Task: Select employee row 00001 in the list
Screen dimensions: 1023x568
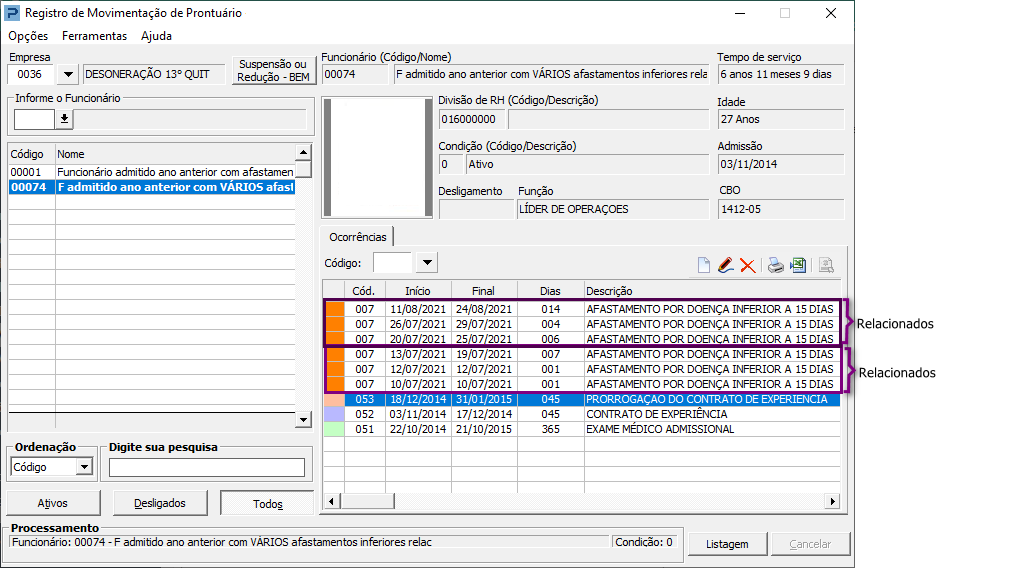Action: pos(151,172)
